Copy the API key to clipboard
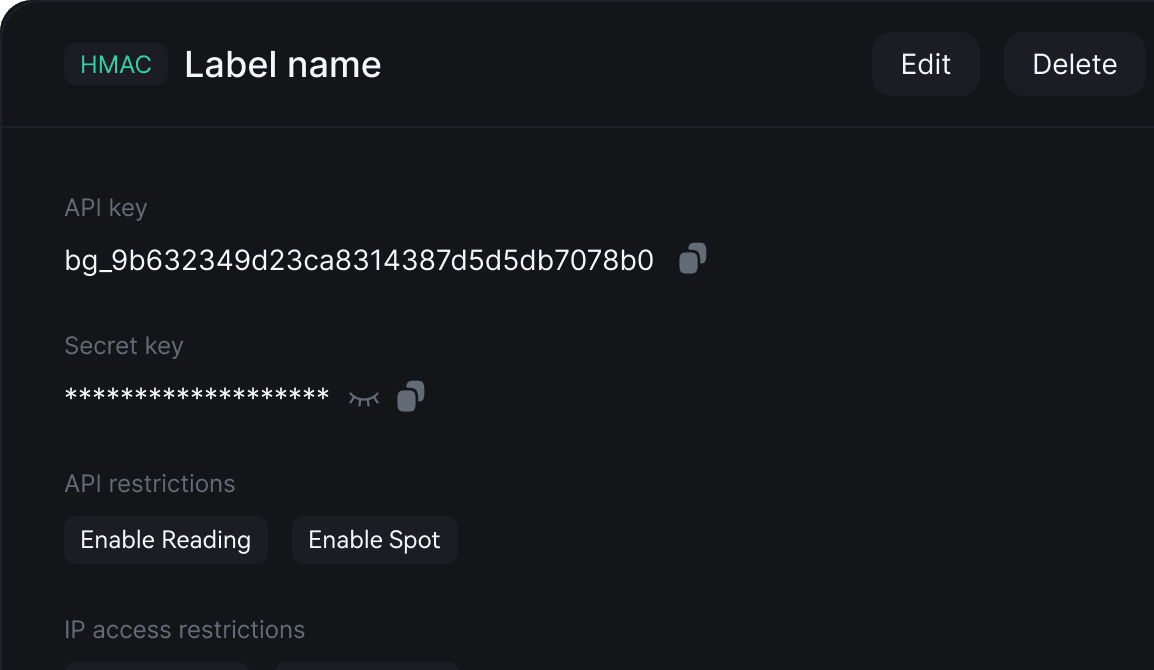The width and height of the screenshot is (1154, 670). (x=693, y=259)
